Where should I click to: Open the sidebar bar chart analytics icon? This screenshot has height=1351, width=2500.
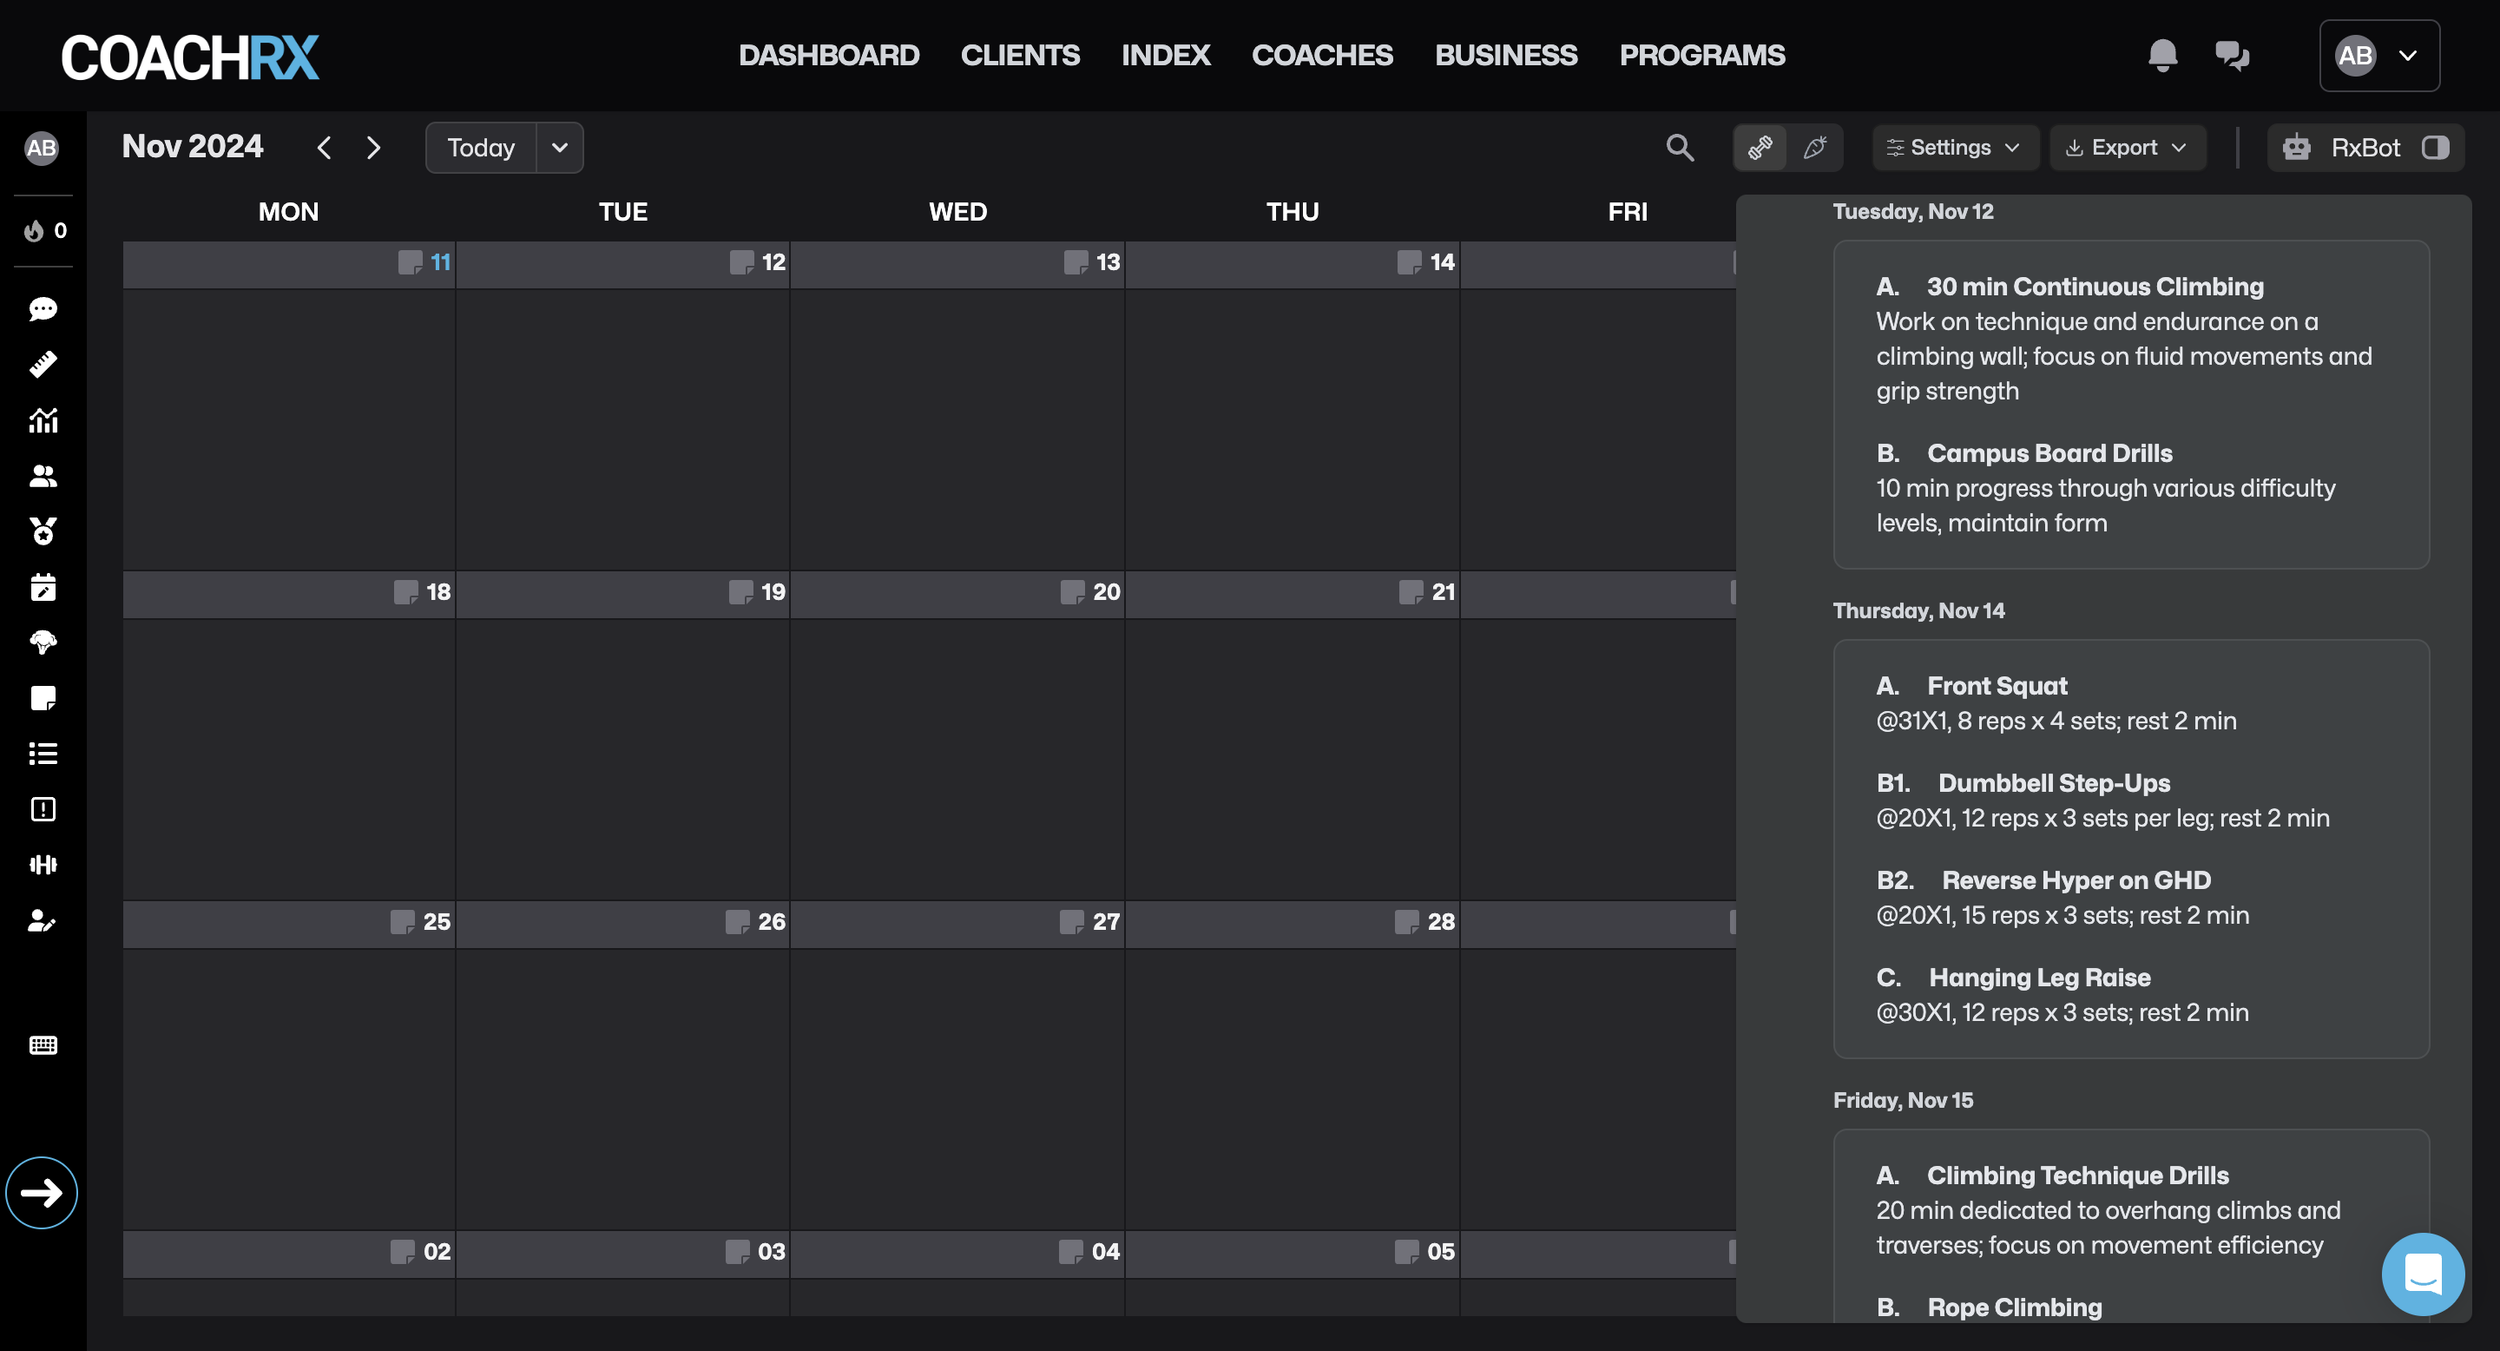[x=43, y=420]
